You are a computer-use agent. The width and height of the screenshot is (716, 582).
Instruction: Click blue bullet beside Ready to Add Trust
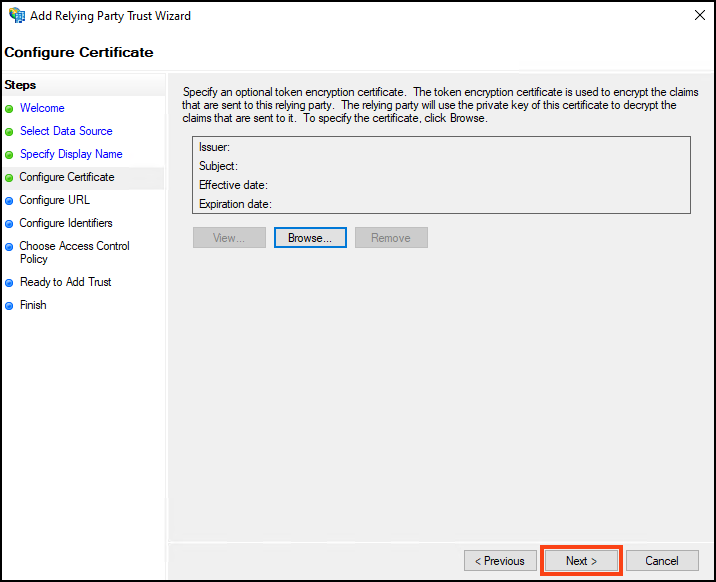tap(9, 283)
